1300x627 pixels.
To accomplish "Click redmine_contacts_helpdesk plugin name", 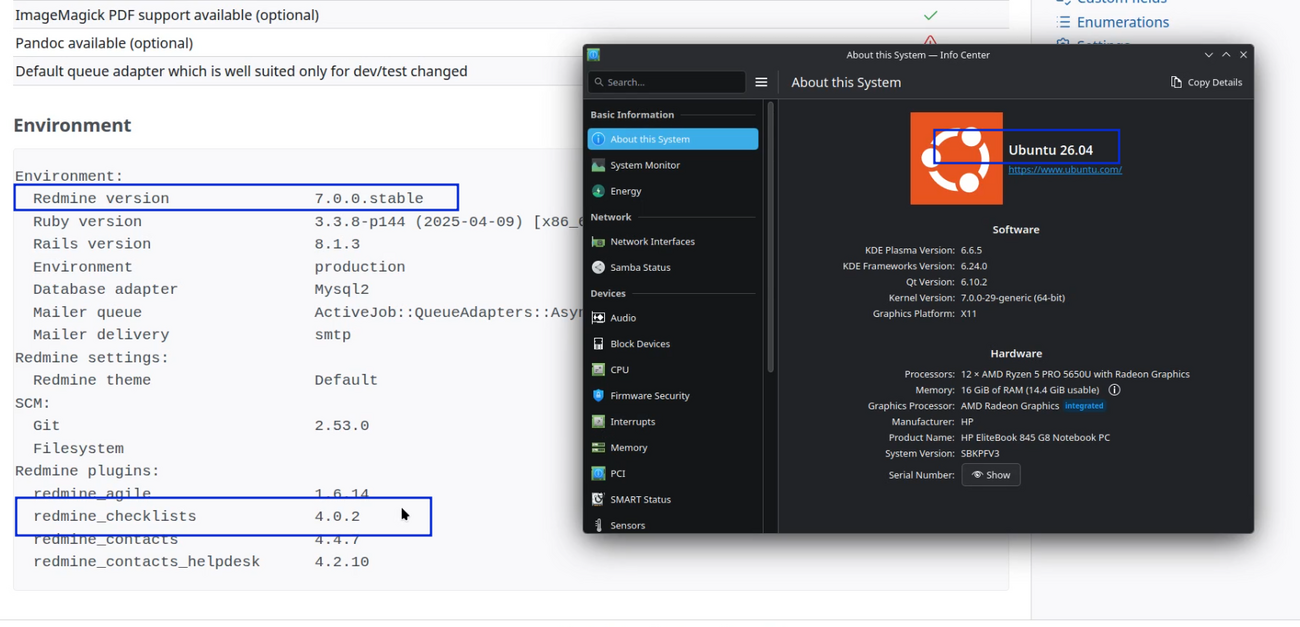I will pos(146,562).
